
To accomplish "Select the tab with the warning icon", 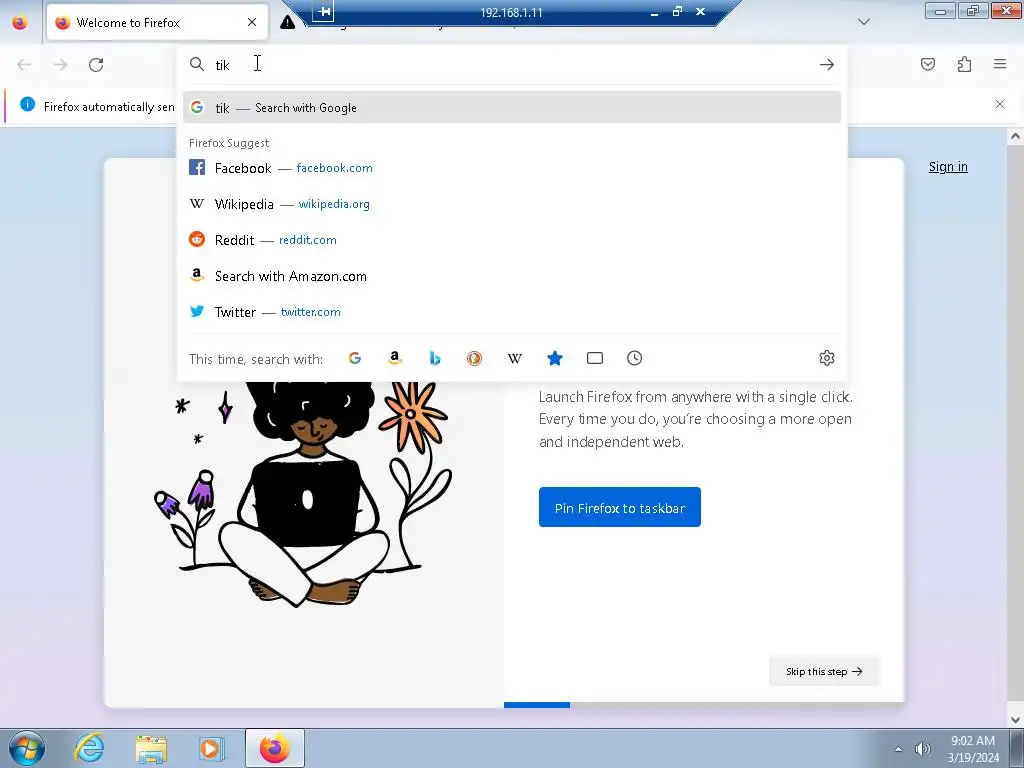I will (x=287, y=22).
